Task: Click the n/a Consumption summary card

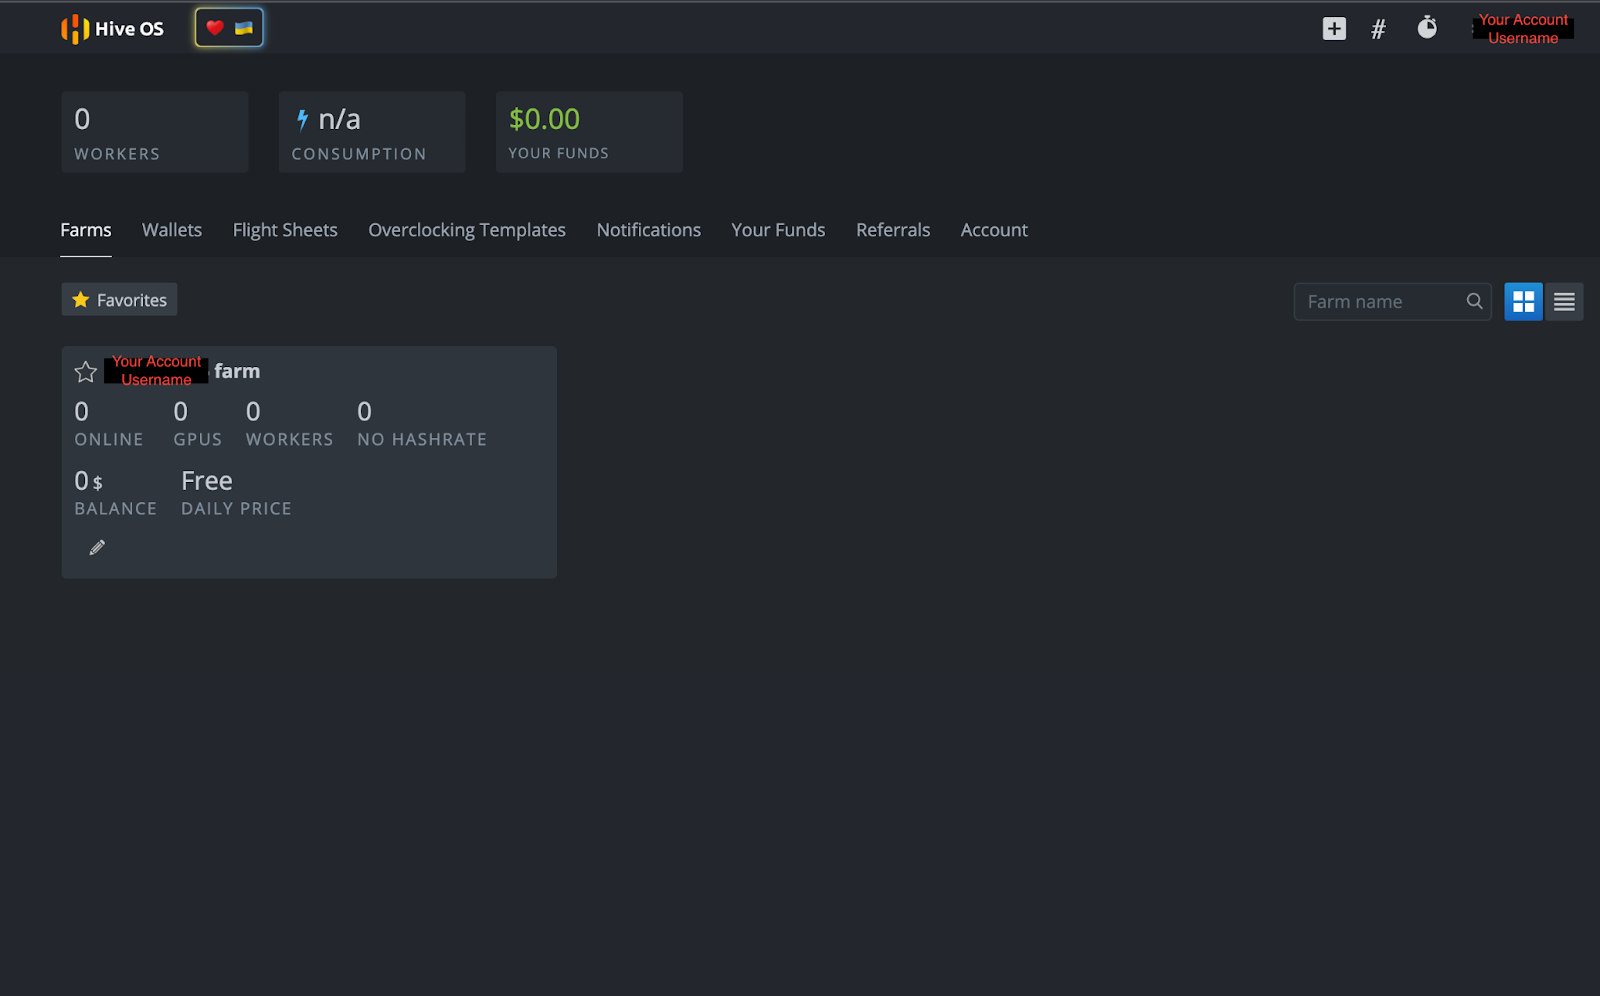Action: [372, 132]
